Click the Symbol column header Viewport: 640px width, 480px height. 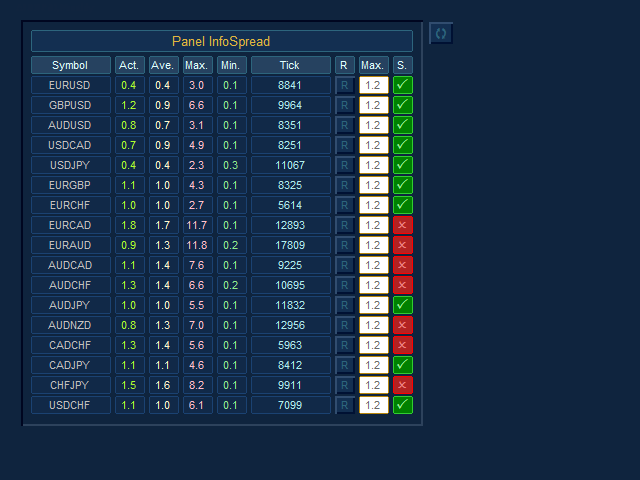tap(70, 65)
